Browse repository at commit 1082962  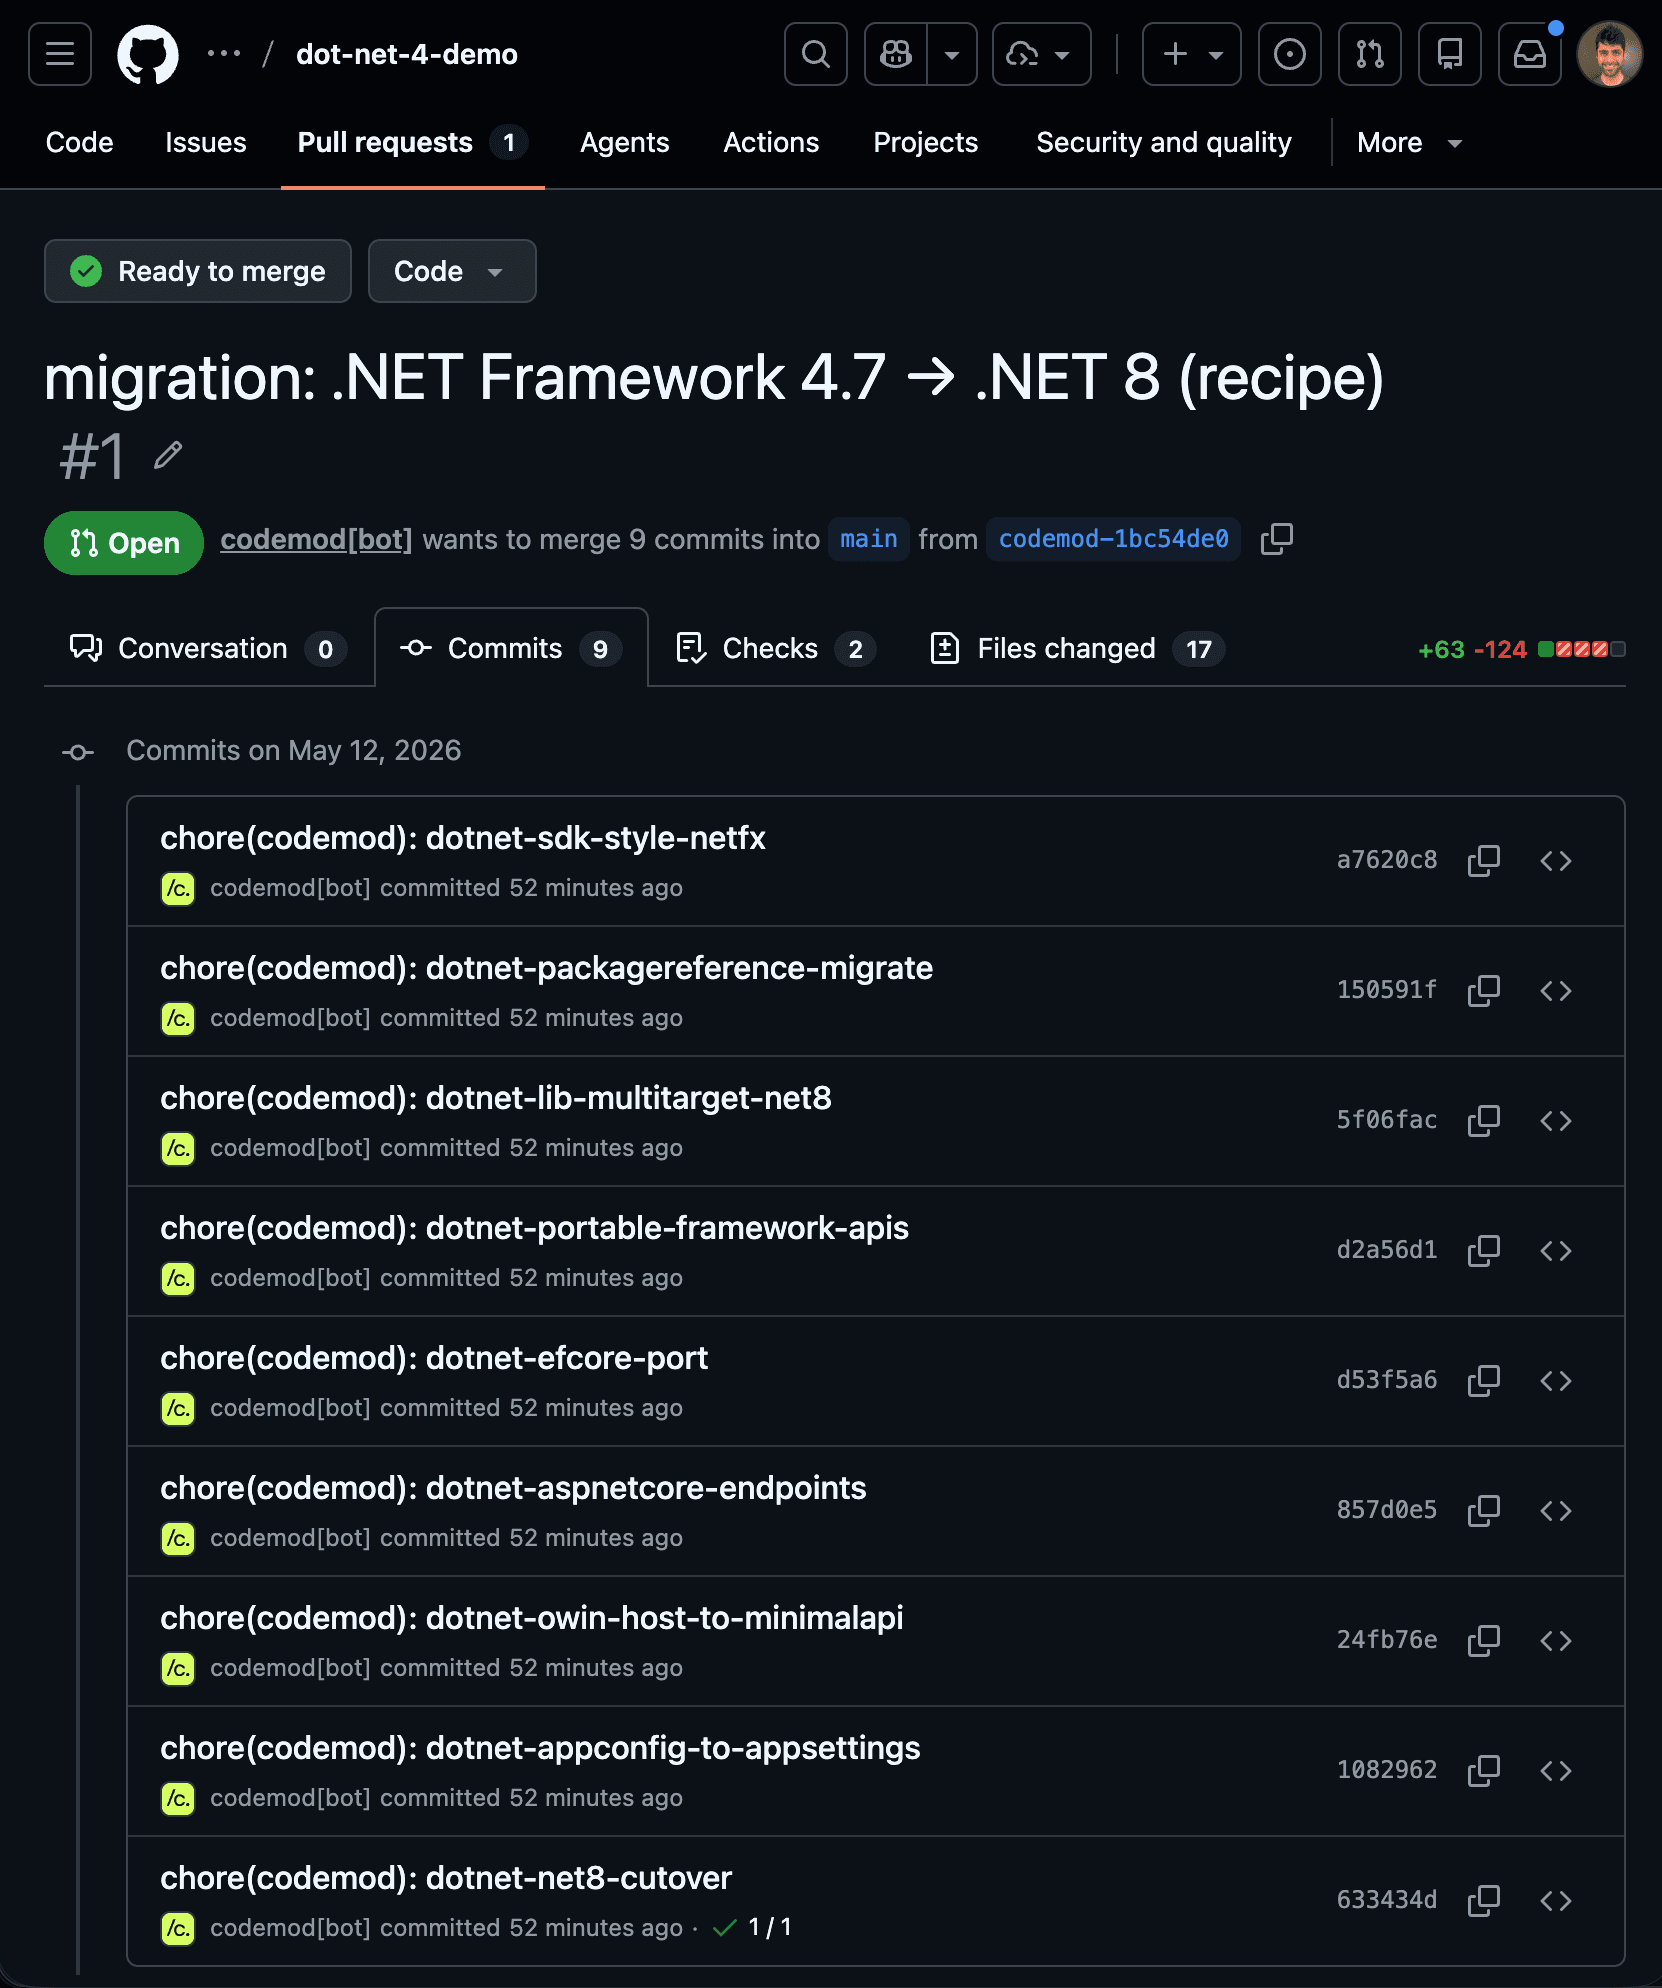coord(1556,1771)
